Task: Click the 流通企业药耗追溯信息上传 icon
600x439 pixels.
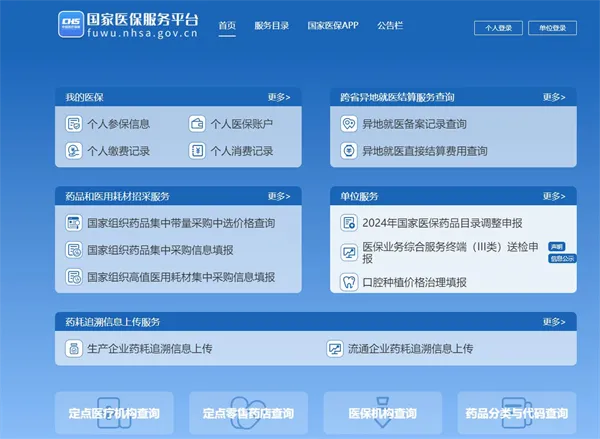Action: click(x=335, y=349)
